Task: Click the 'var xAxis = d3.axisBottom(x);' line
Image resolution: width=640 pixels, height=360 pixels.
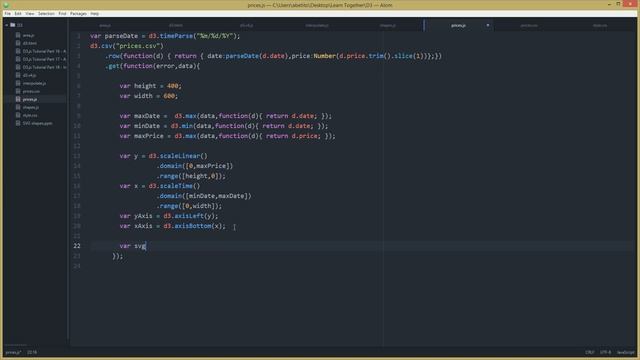Action: tap(173, 226)
